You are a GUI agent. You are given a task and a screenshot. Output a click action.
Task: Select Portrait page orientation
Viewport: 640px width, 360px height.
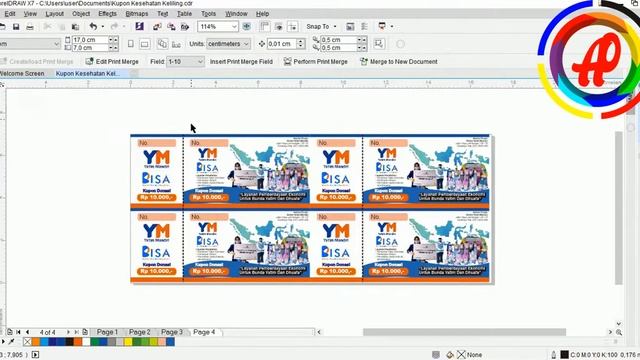[131, 44]
